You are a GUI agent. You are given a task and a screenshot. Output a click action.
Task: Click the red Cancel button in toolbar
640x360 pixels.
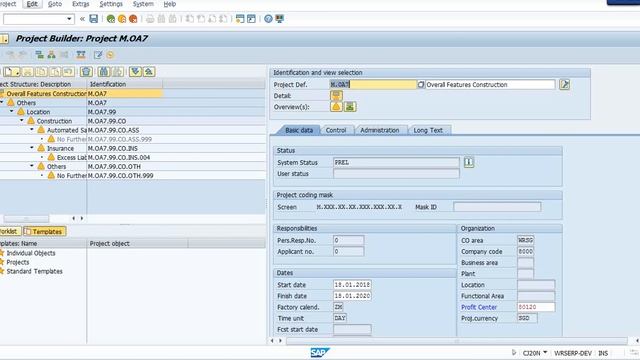133,19
